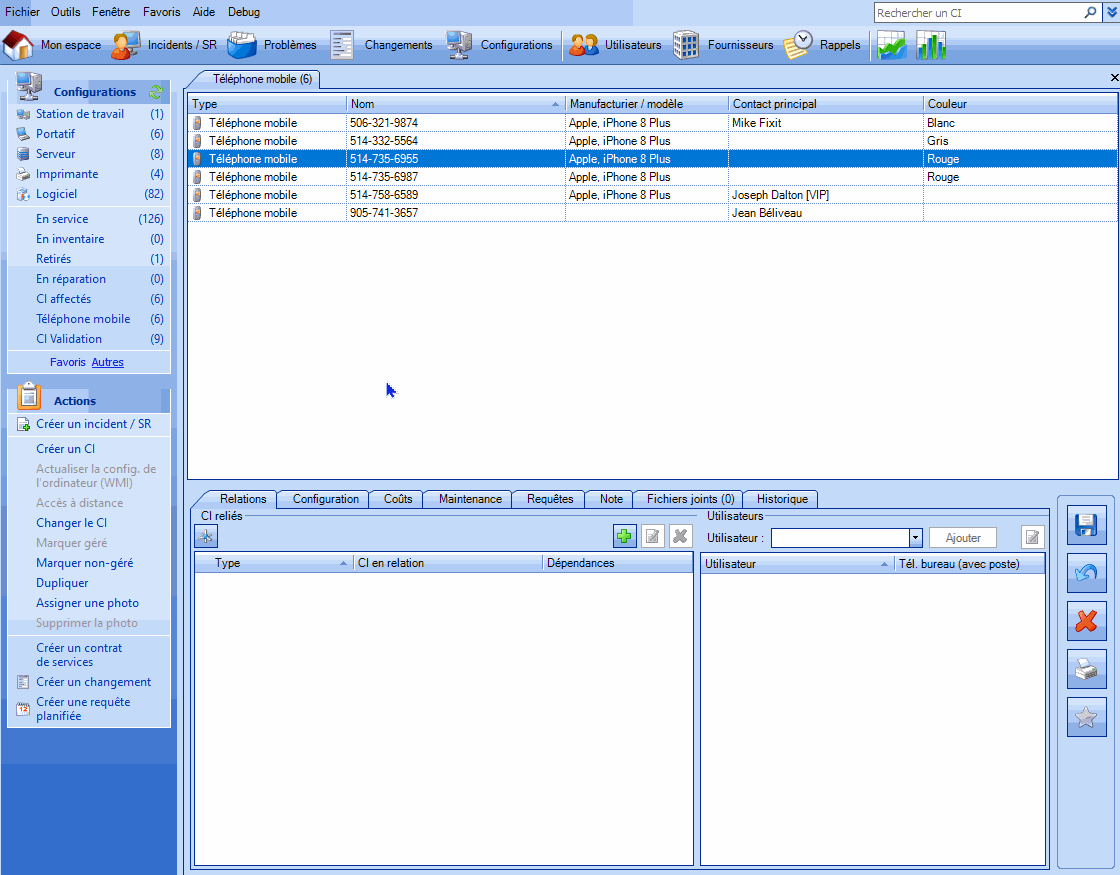
Task: Click the blue undo arrow icon
Action: [1086, 573]
